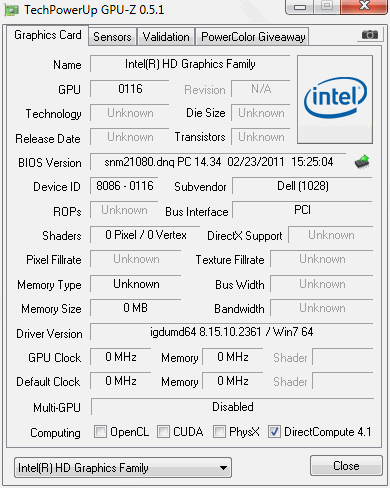Check the PhysX checkbox
Viewport: 390px width, 488px height.
click(x=219, y=431)
